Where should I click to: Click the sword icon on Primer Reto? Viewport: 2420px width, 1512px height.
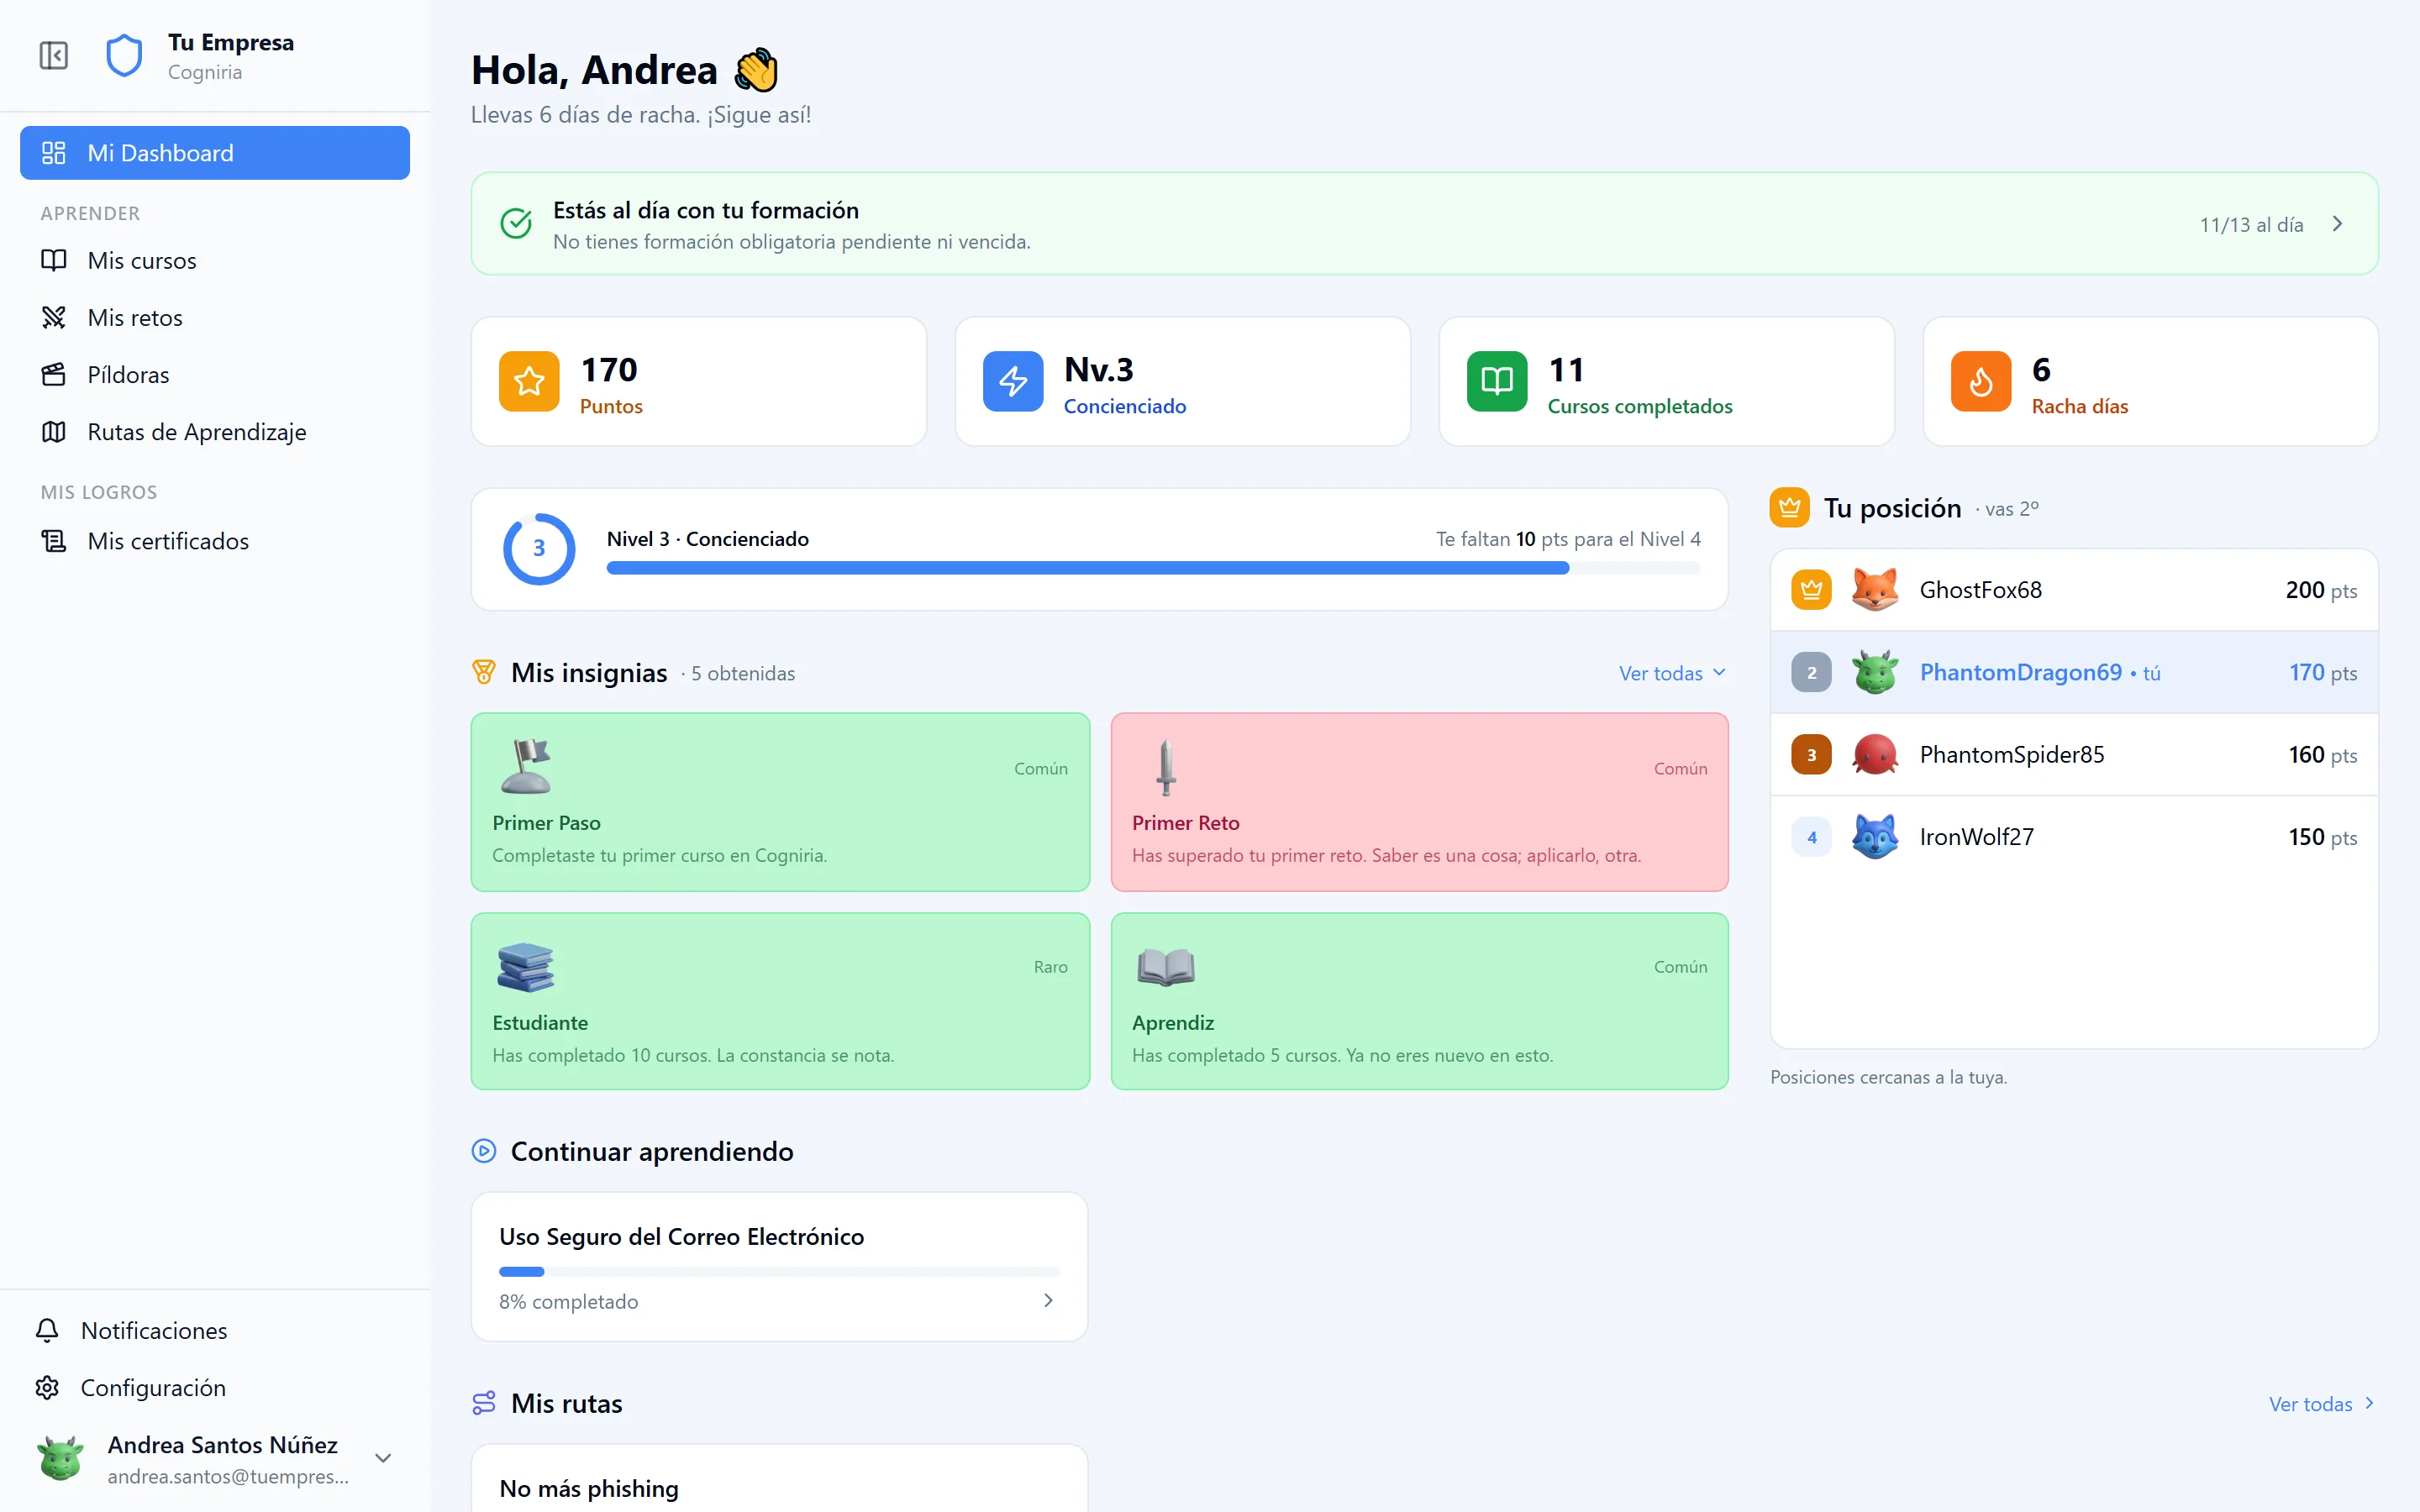point(1165,768)
